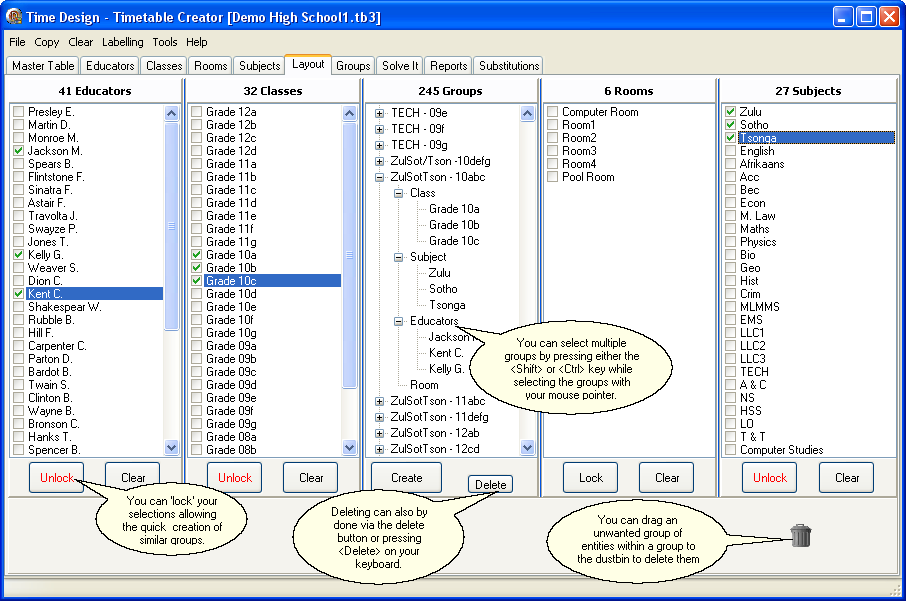Check the Pool Room checkbox
This screenshot has width=906, height=601.
[x=552, y=177]
